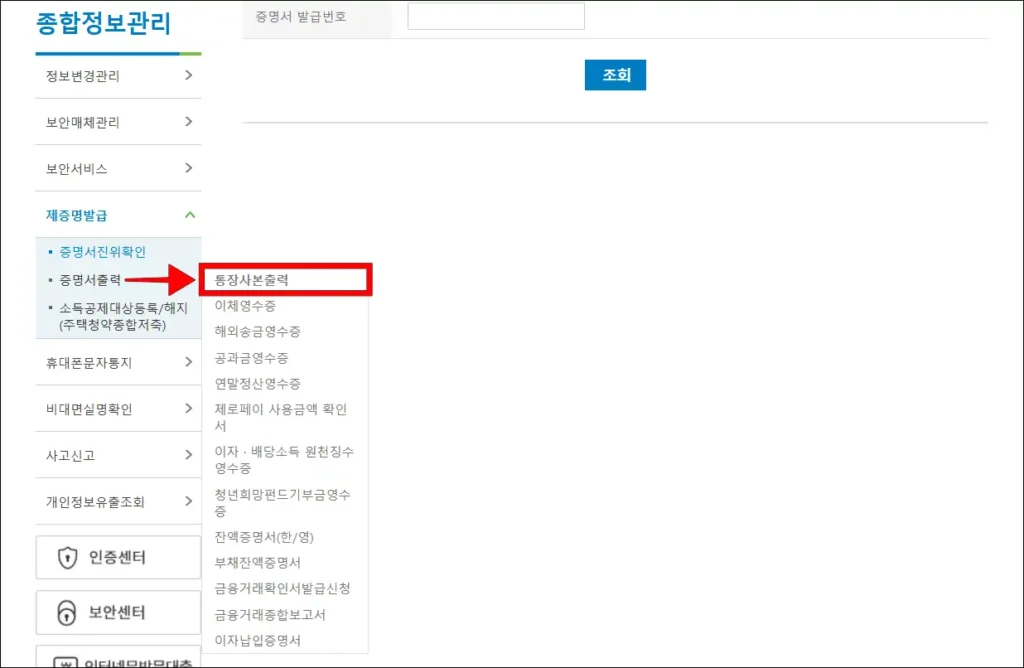The image size is (1024, 668).
Task: Expand the 휴대폰문자통지 chevron arrow
Action: pyautogui.click(x=189, y=362)
